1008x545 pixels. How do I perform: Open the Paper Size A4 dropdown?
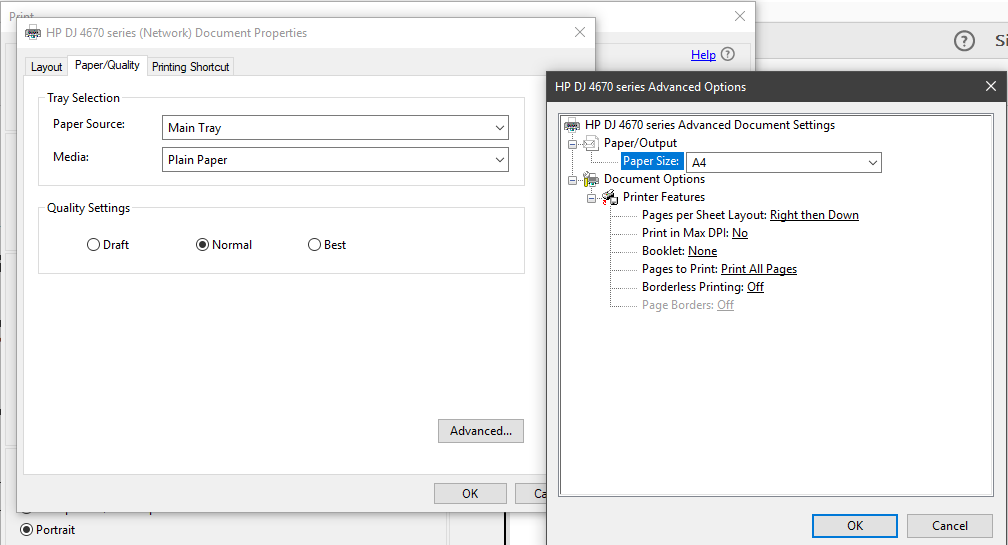point(784,163)
